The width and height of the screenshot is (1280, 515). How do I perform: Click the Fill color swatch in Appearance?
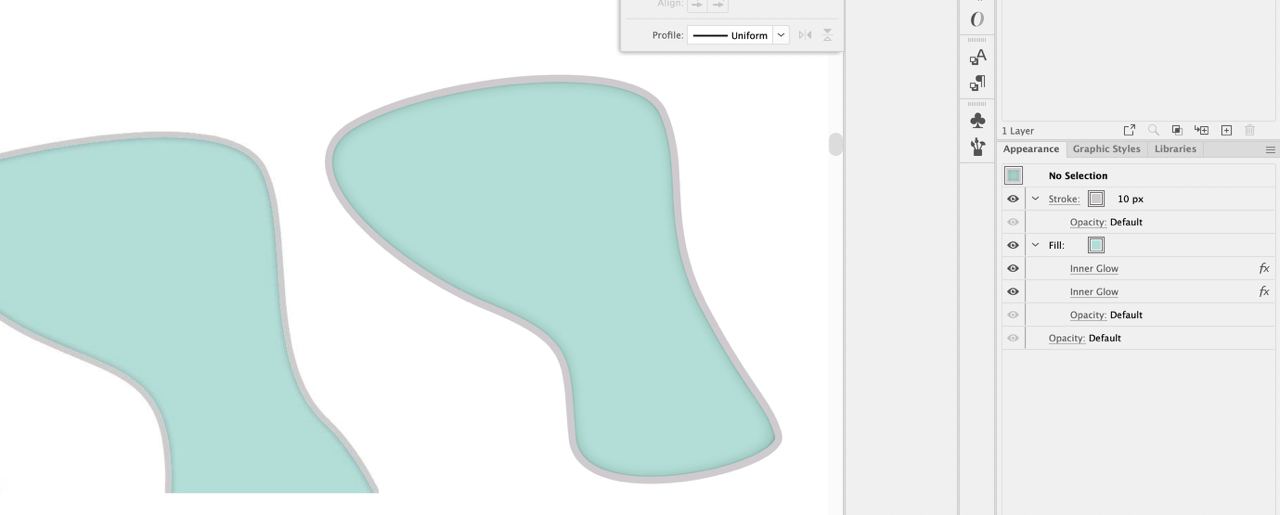[1096, 245]
